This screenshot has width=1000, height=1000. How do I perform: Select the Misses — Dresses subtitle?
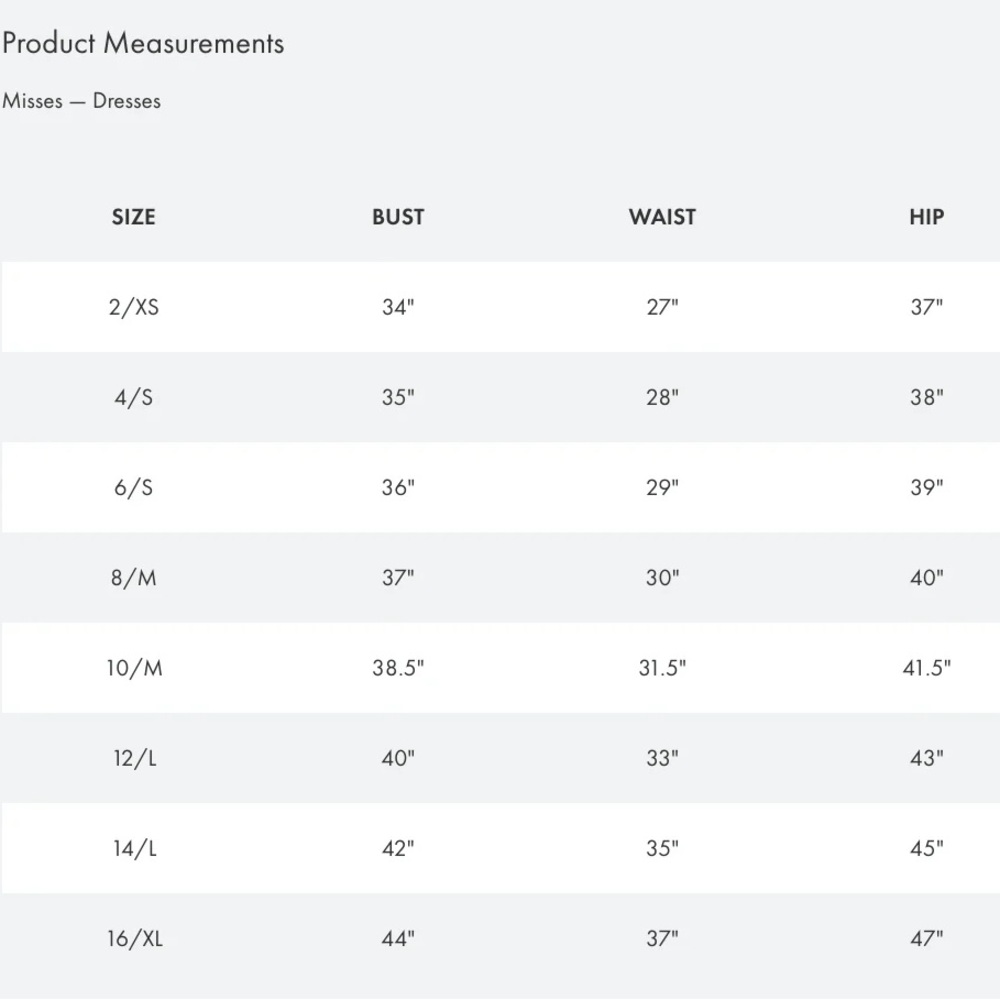pyautogui.click(x=81, y=101)
